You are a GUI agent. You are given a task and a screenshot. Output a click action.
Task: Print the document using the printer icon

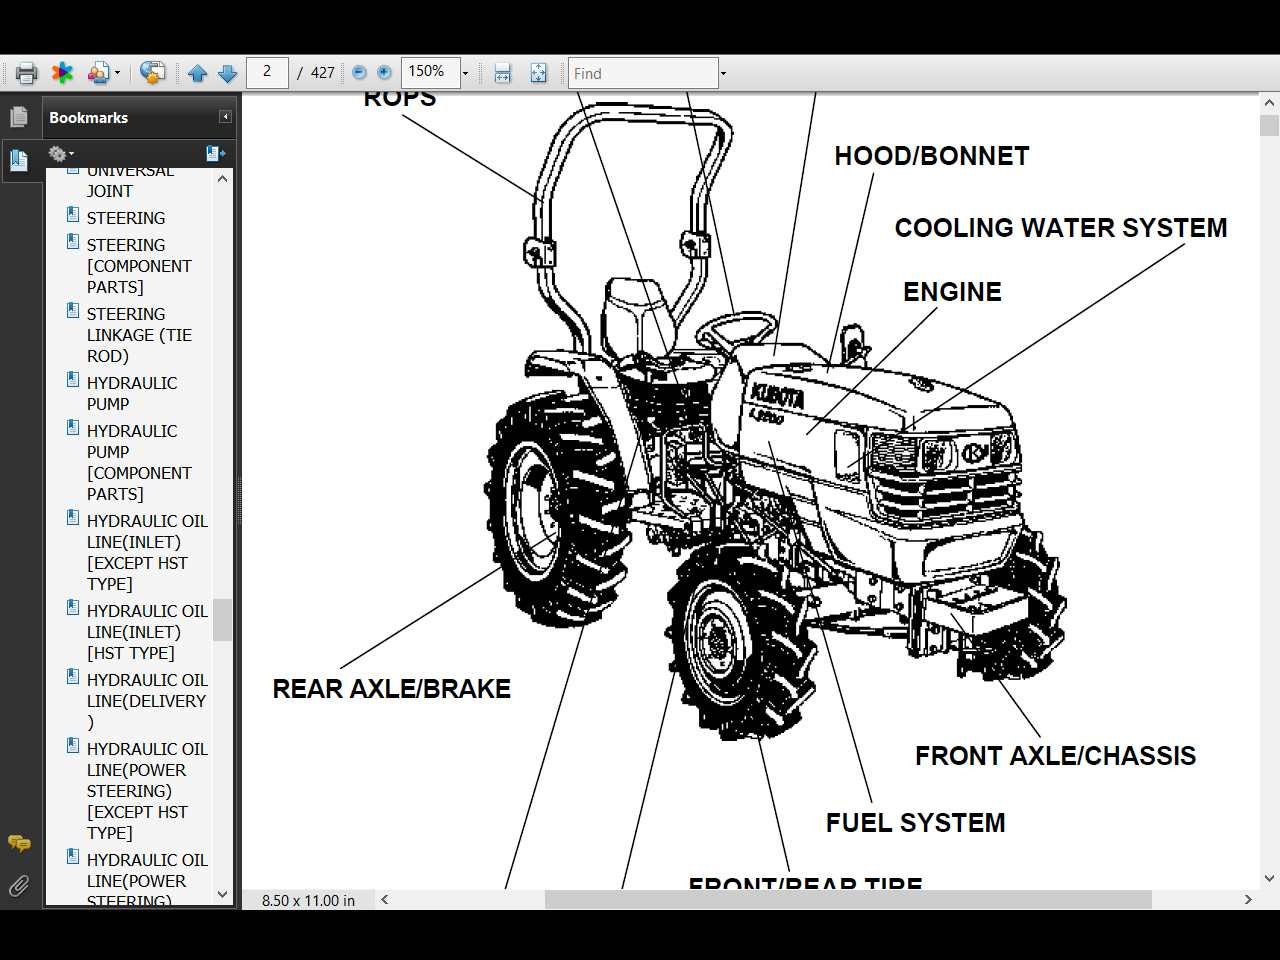[24, 72]
